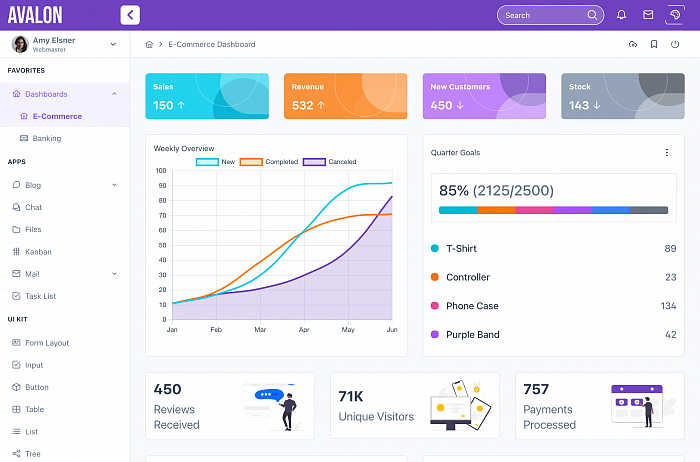Open the Form Layout page link
This screenshot has width=700, height=462.
tap(65, 343)
